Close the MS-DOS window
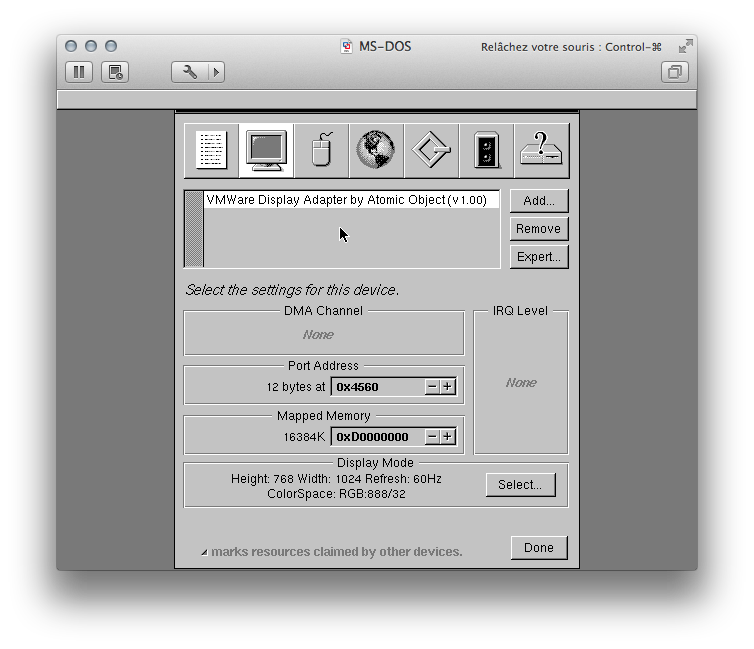This screenshot has height=649, width=754. click(71, 46)
